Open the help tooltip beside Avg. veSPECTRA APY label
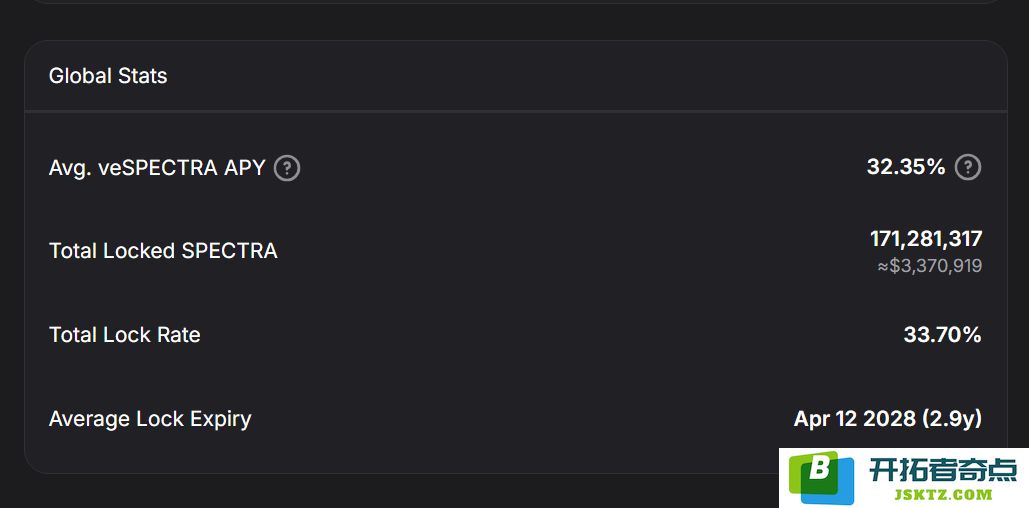The image size is (1029, 508). pos(287,168)
